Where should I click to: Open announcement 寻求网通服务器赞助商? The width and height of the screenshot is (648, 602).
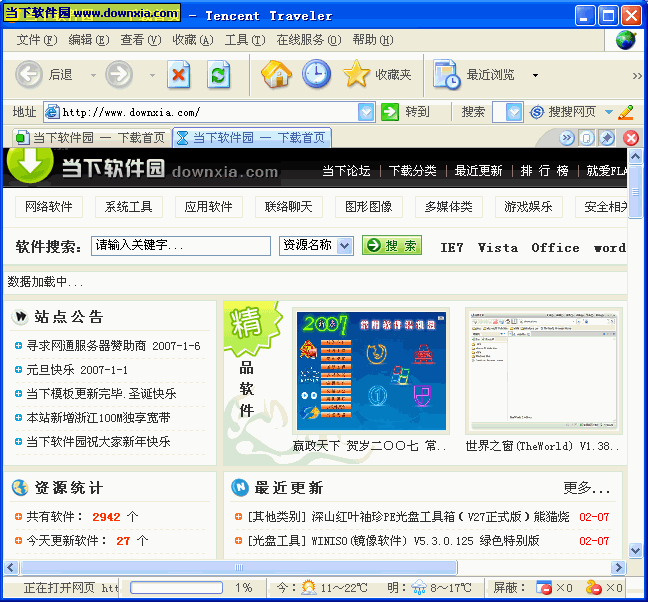(x=86, y=345)
